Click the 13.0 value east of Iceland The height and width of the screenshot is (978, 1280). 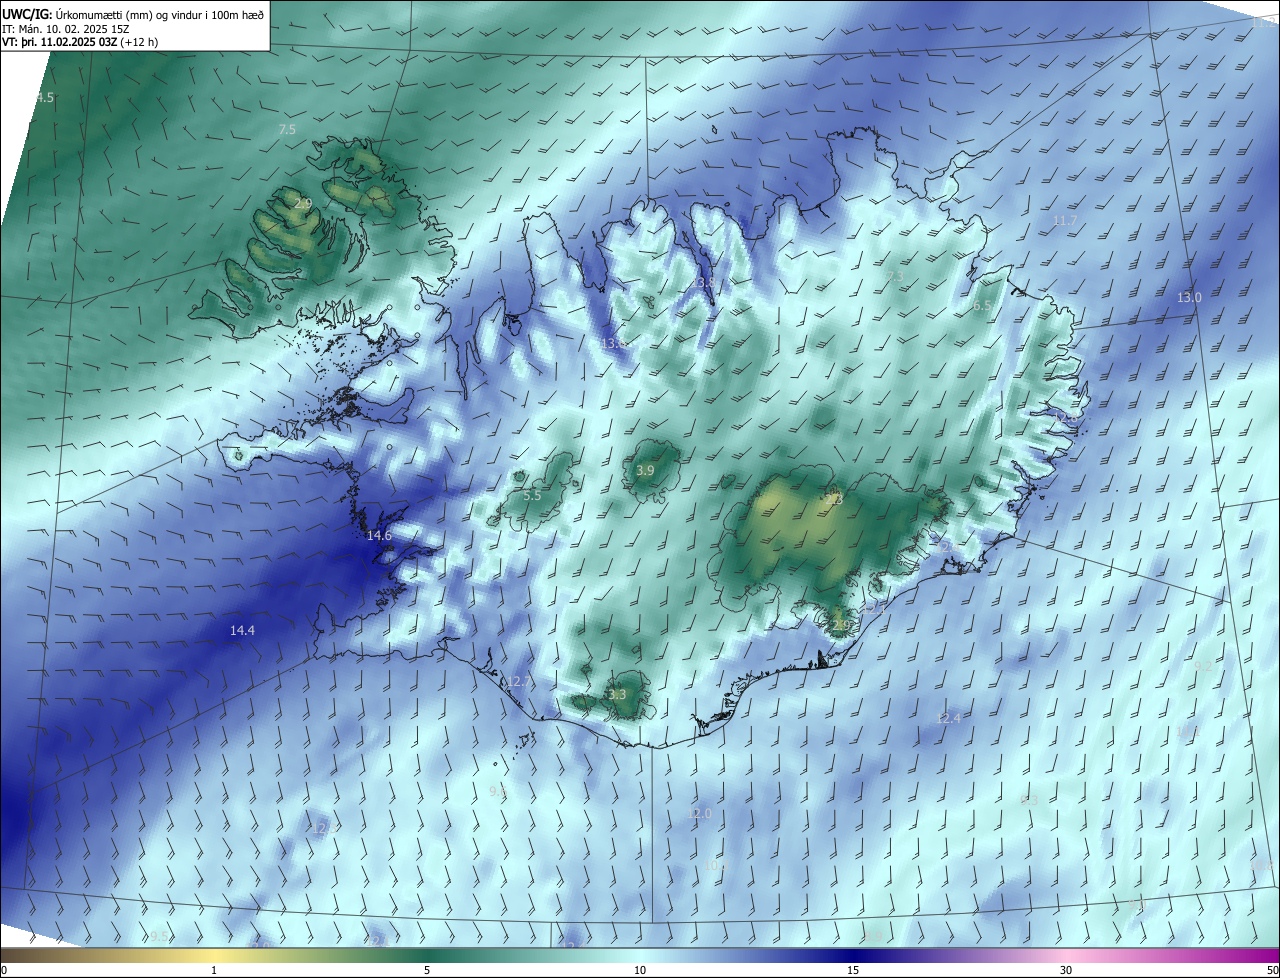click(x=1189, y=297)
